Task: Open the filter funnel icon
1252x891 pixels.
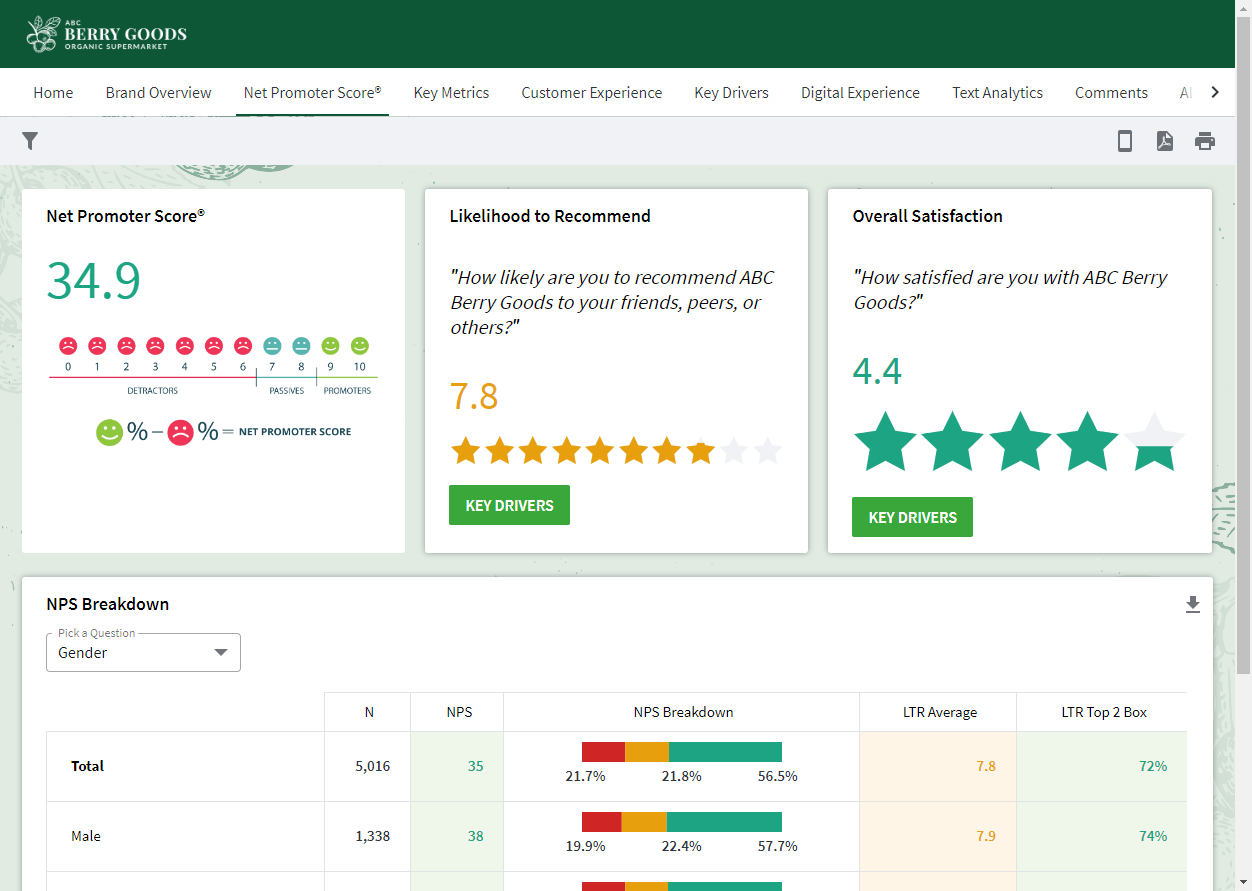Action: 30,141
